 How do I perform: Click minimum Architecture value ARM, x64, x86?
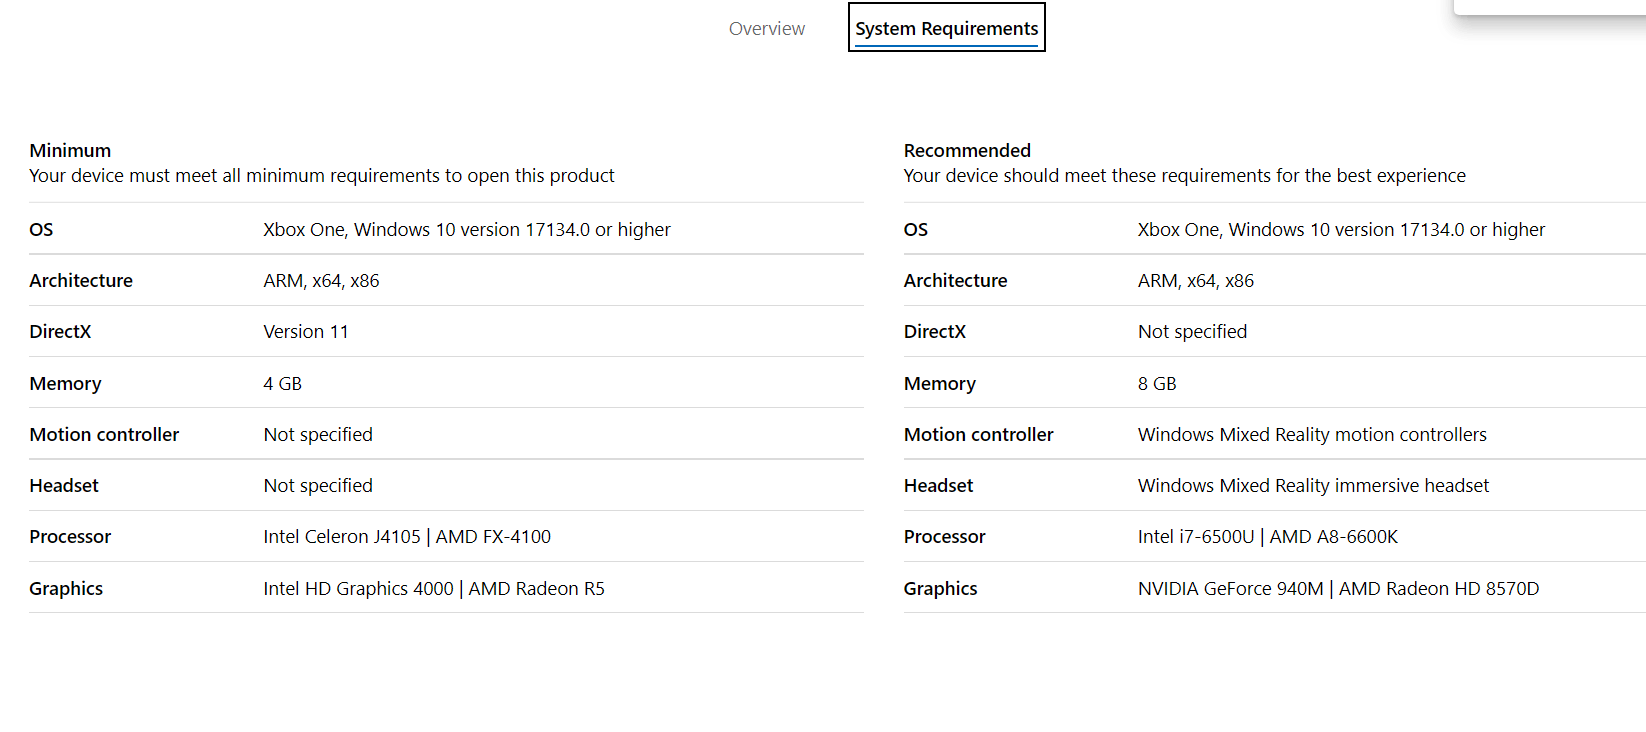coord(321,281)
